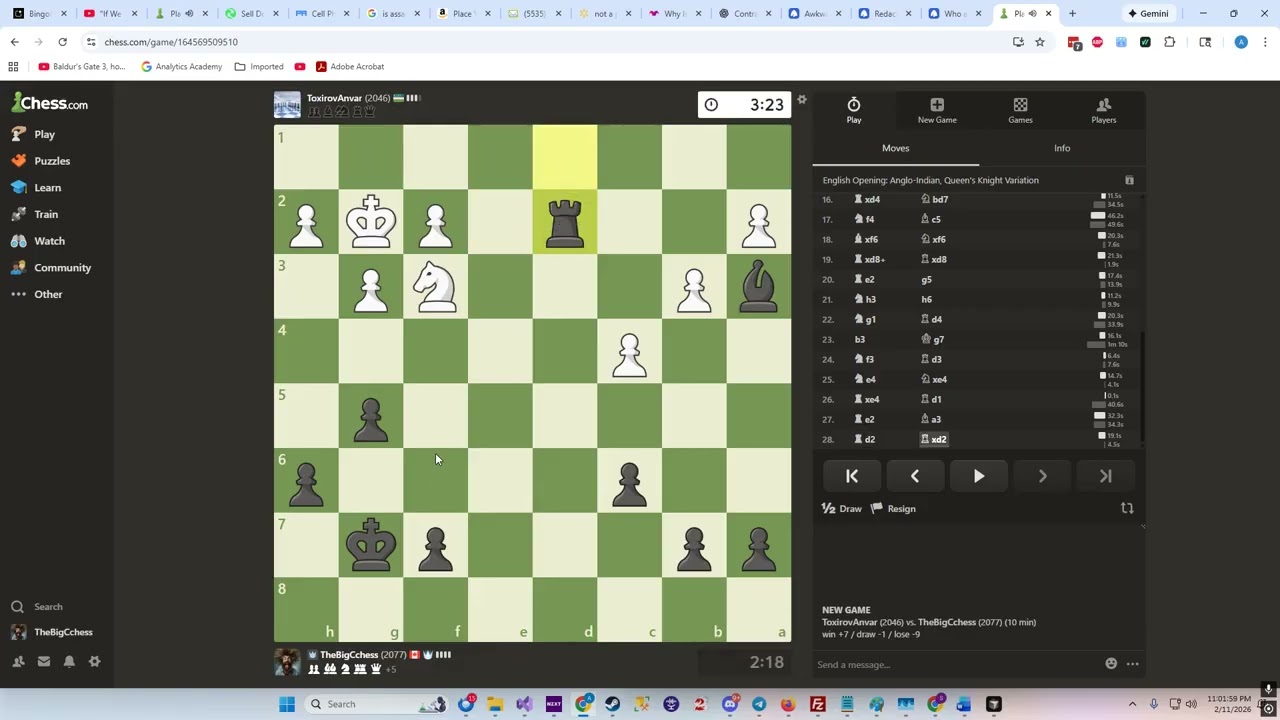Open the Train section

pyautogui.click(x=36, y=214)
